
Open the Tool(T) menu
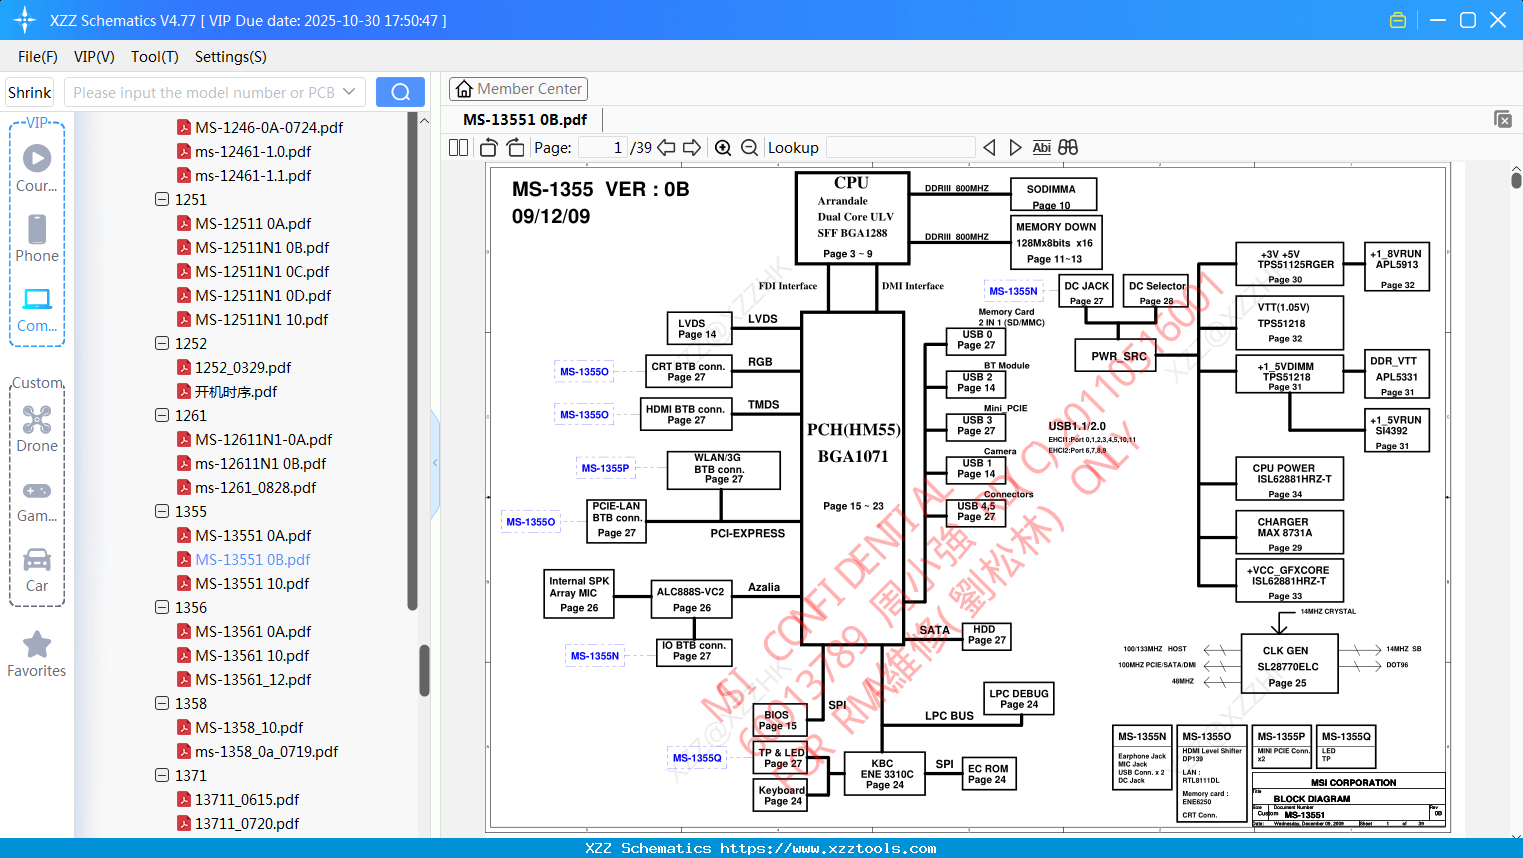155,57
